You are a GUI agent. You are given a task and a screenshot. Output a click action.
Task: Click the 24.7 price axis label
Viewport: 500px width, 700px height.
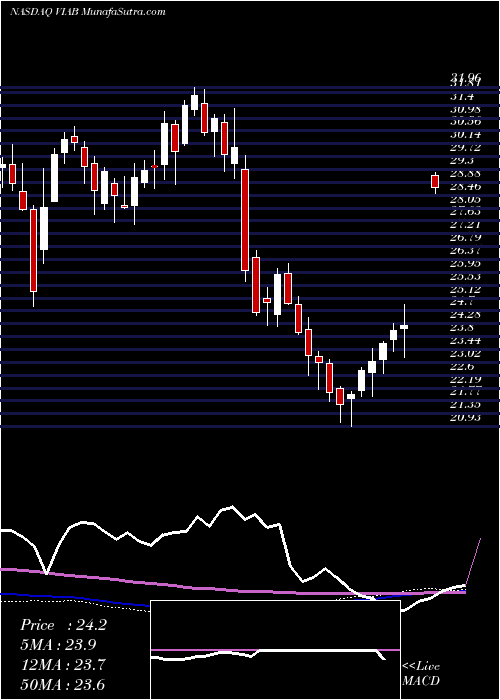point(463,302)
